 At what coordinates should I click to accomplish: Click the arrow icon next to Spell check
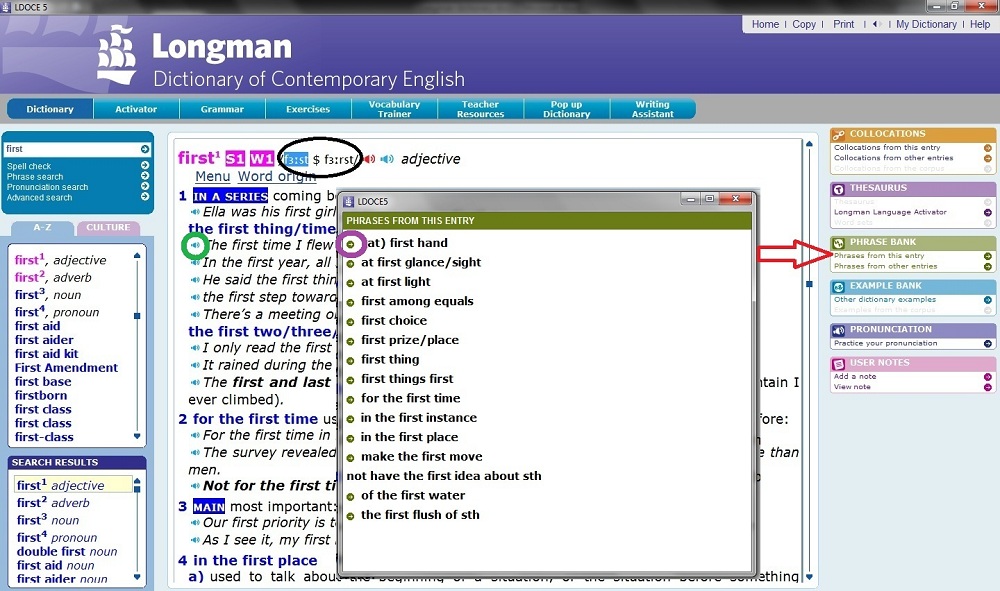[x=145, y=166]
